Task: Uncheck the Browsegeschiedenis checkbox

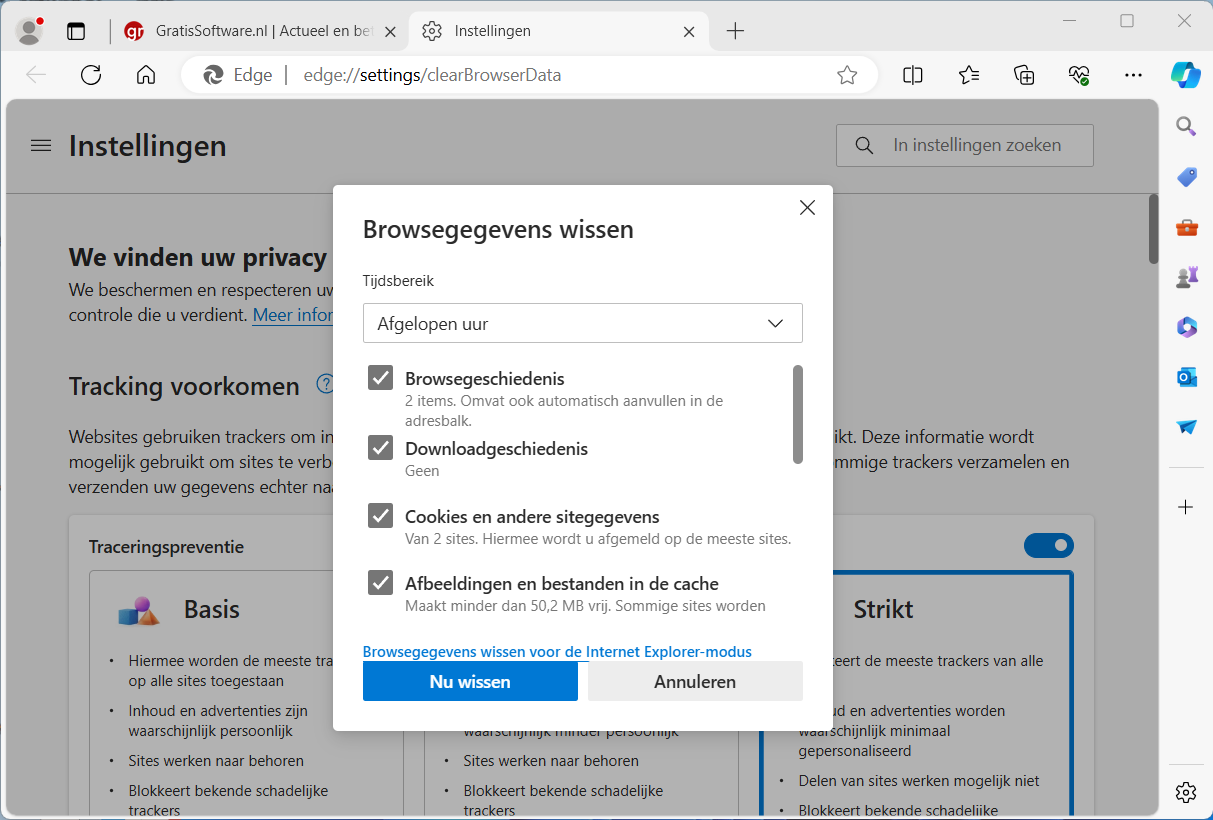Action: [x=380, y=378]
